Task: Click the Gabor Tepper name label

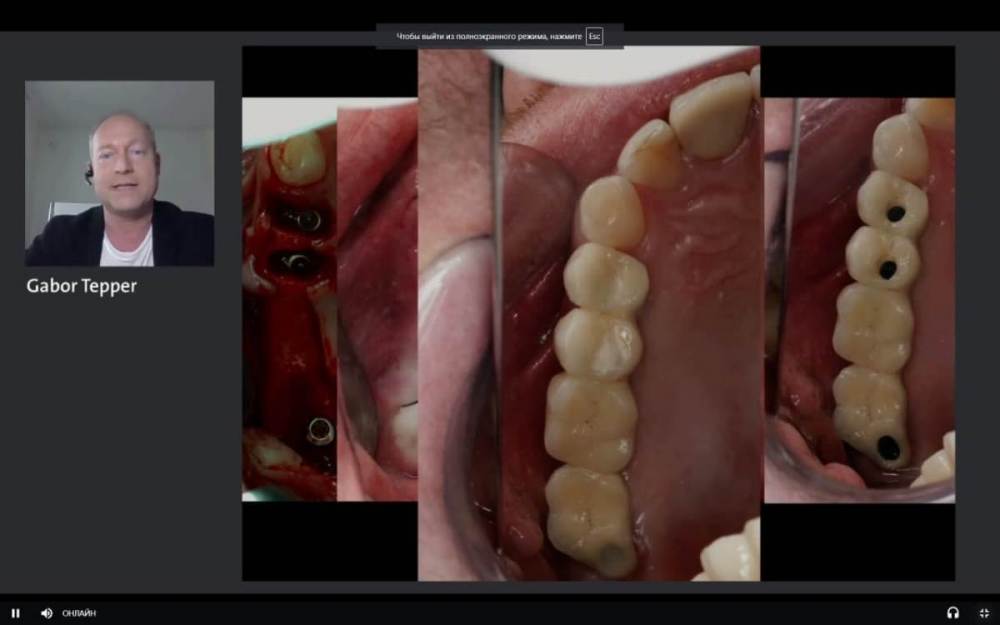Action: (82, 287)
